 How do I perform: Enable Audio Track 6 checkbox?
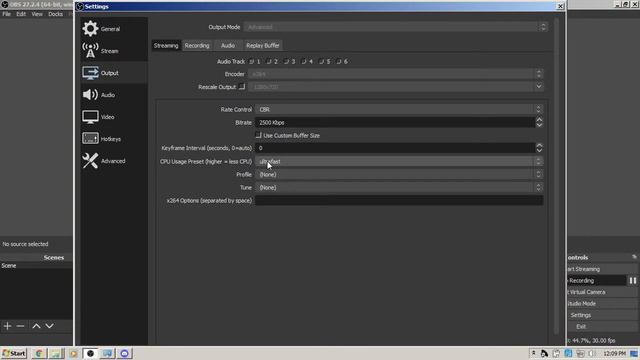tap(339, 62)
